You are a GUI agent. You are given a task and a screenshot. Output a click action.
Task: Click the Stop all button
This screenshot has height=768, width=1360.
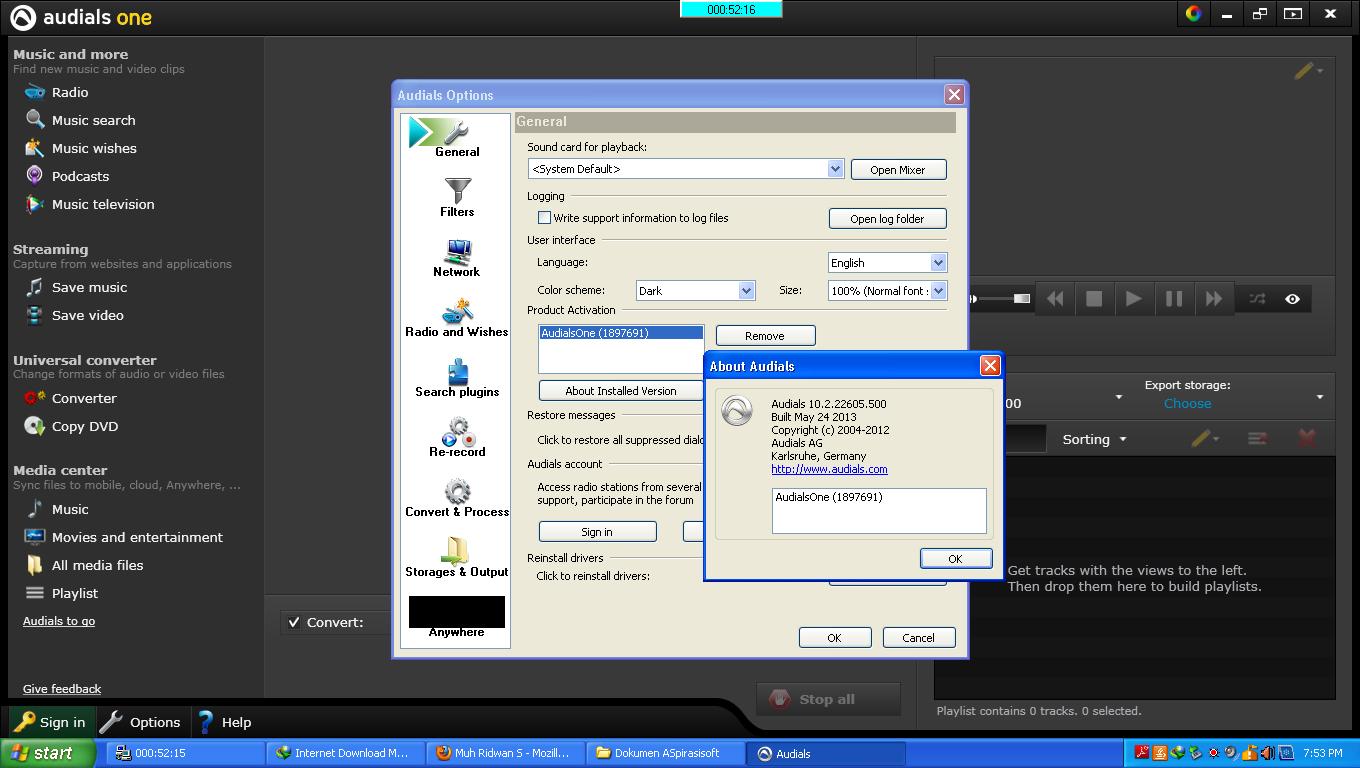tap(827, 699)
